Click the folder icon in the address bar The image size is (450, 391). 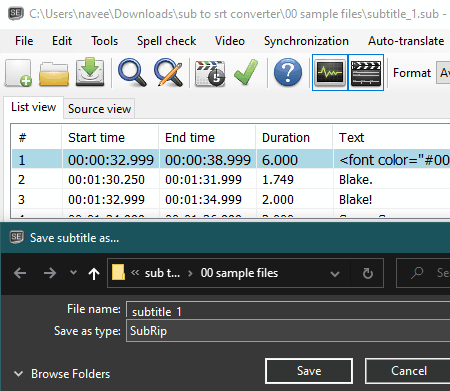pyautogui.click(x=118, y=272)
